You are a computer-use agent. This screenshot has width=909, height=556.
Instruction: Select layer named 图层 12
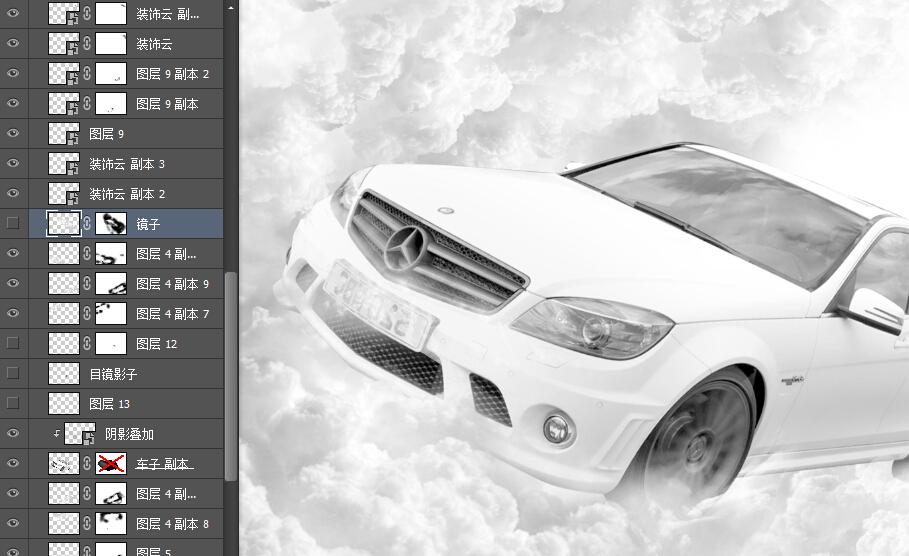(x=157, y=344)
